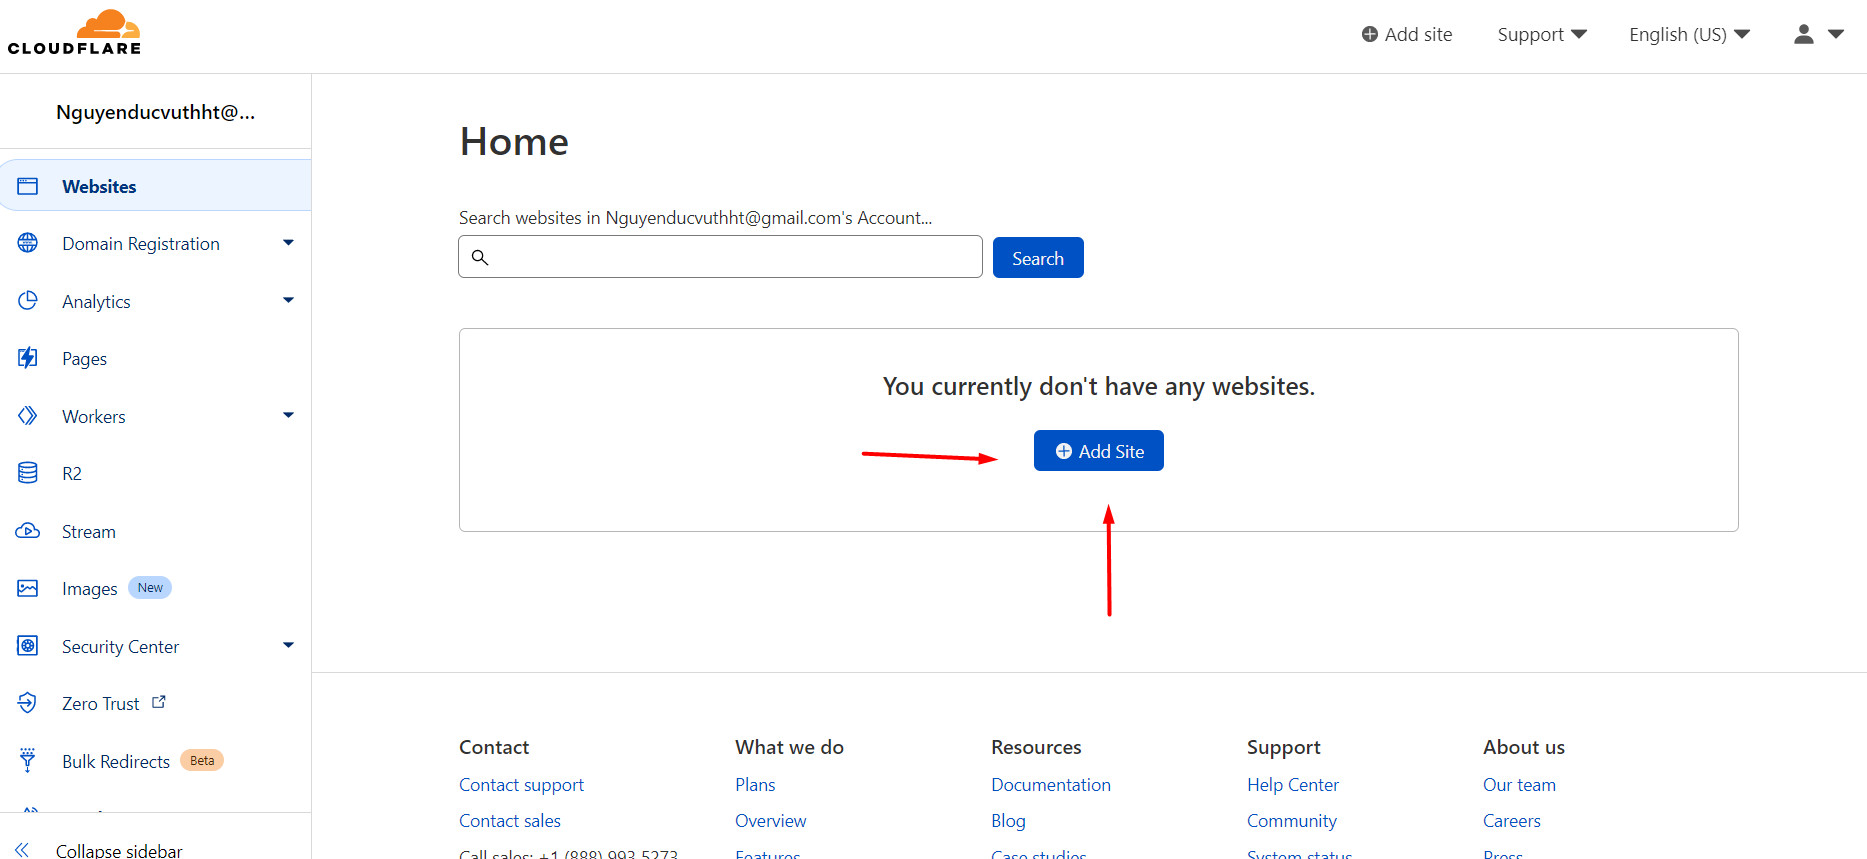Open Contact support link
This screenshot has width=1867, height=859.
(x=521, y=785)
